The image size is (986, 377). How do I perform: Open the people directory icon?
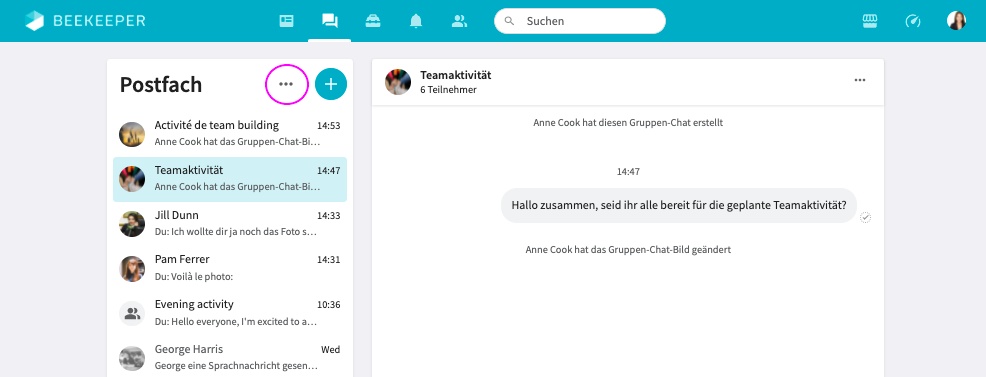point(460,21)
